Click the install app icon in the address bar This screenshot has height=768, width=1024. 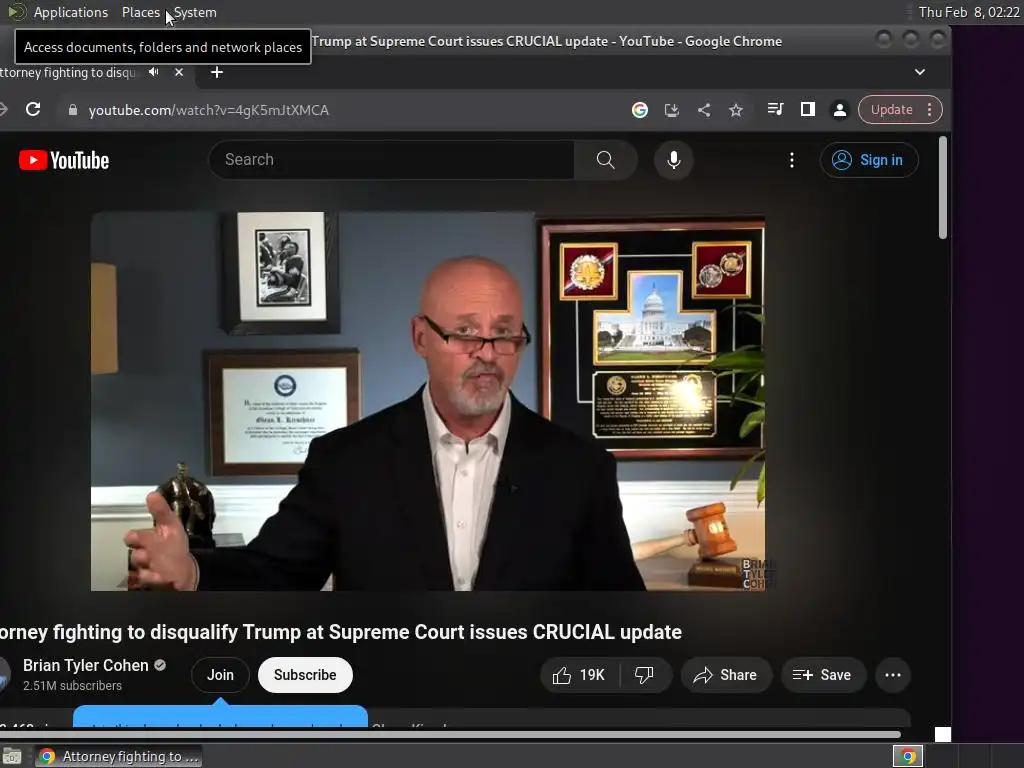pos(671,110)
